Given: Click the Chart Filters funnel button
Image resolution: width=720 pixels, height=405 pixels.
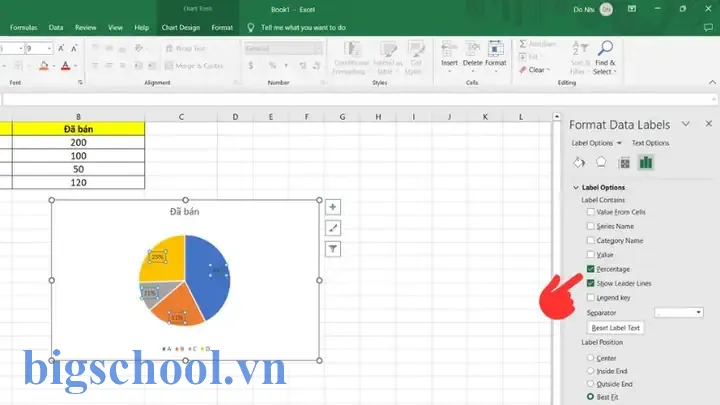Looking at the screenshot, I should (x=333, y=249).
